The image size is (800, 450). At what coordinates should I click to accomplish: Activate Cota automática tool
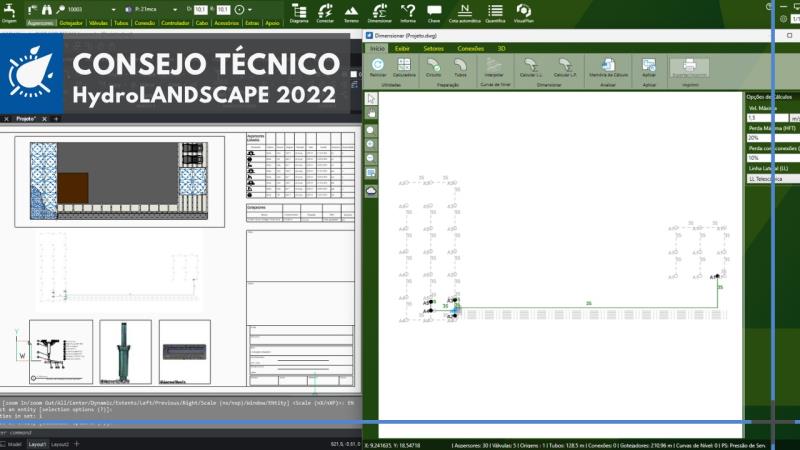[464, 13]
